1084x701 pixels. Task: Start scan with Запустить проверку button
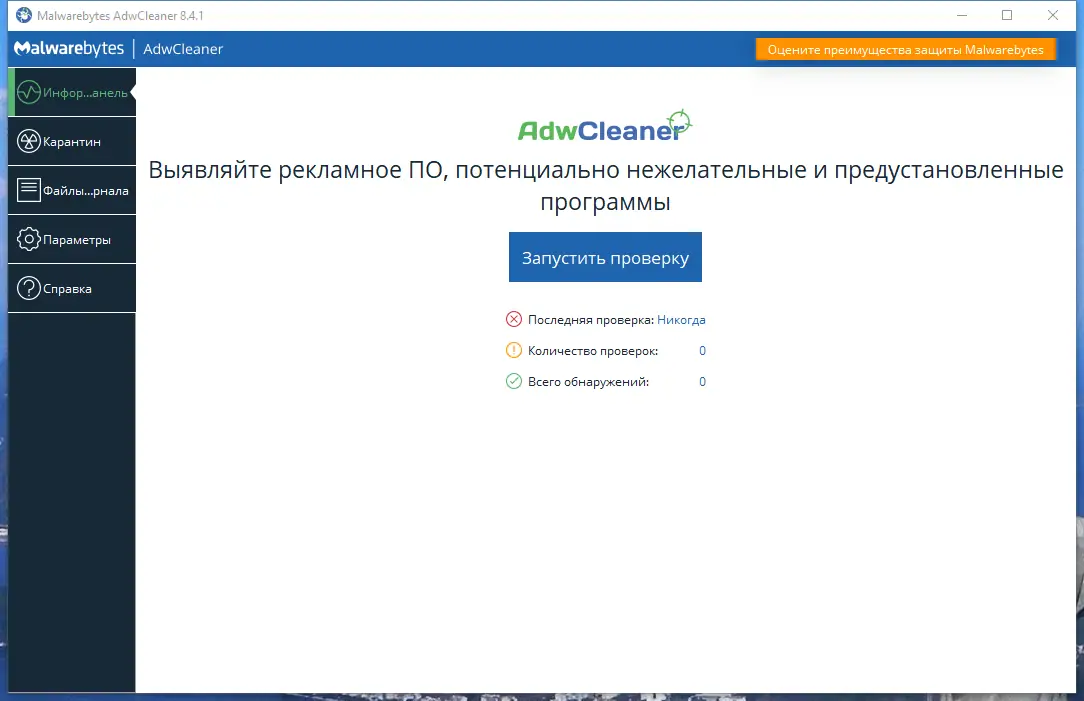[x=605, y=257]
